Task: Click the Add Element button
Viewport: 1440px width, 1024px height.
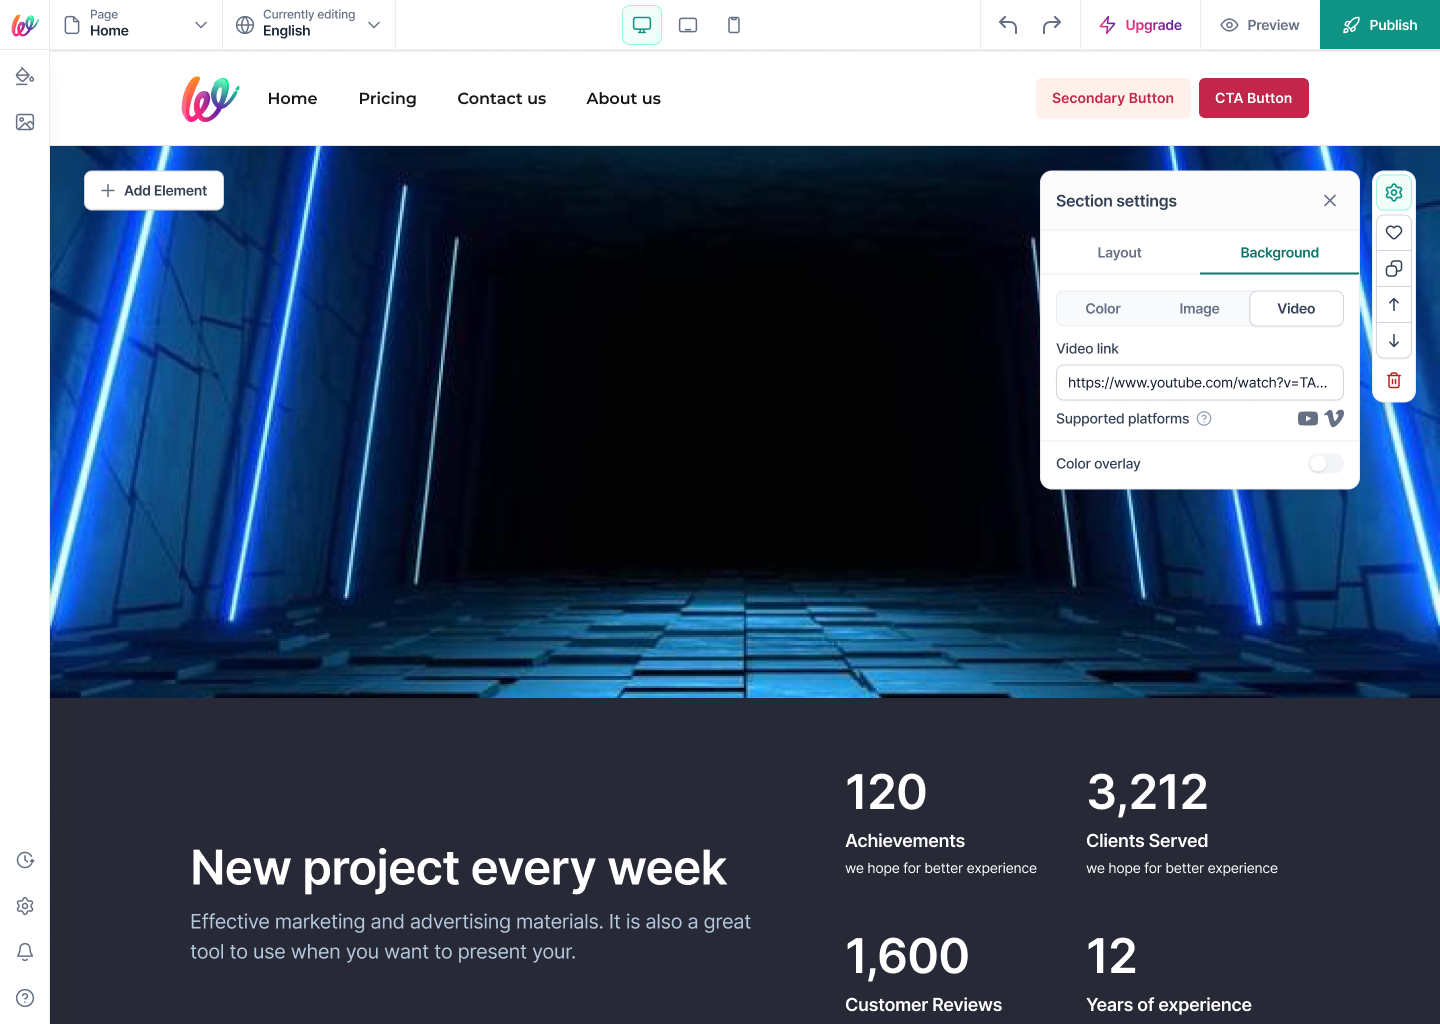Action: coord(154,191)
